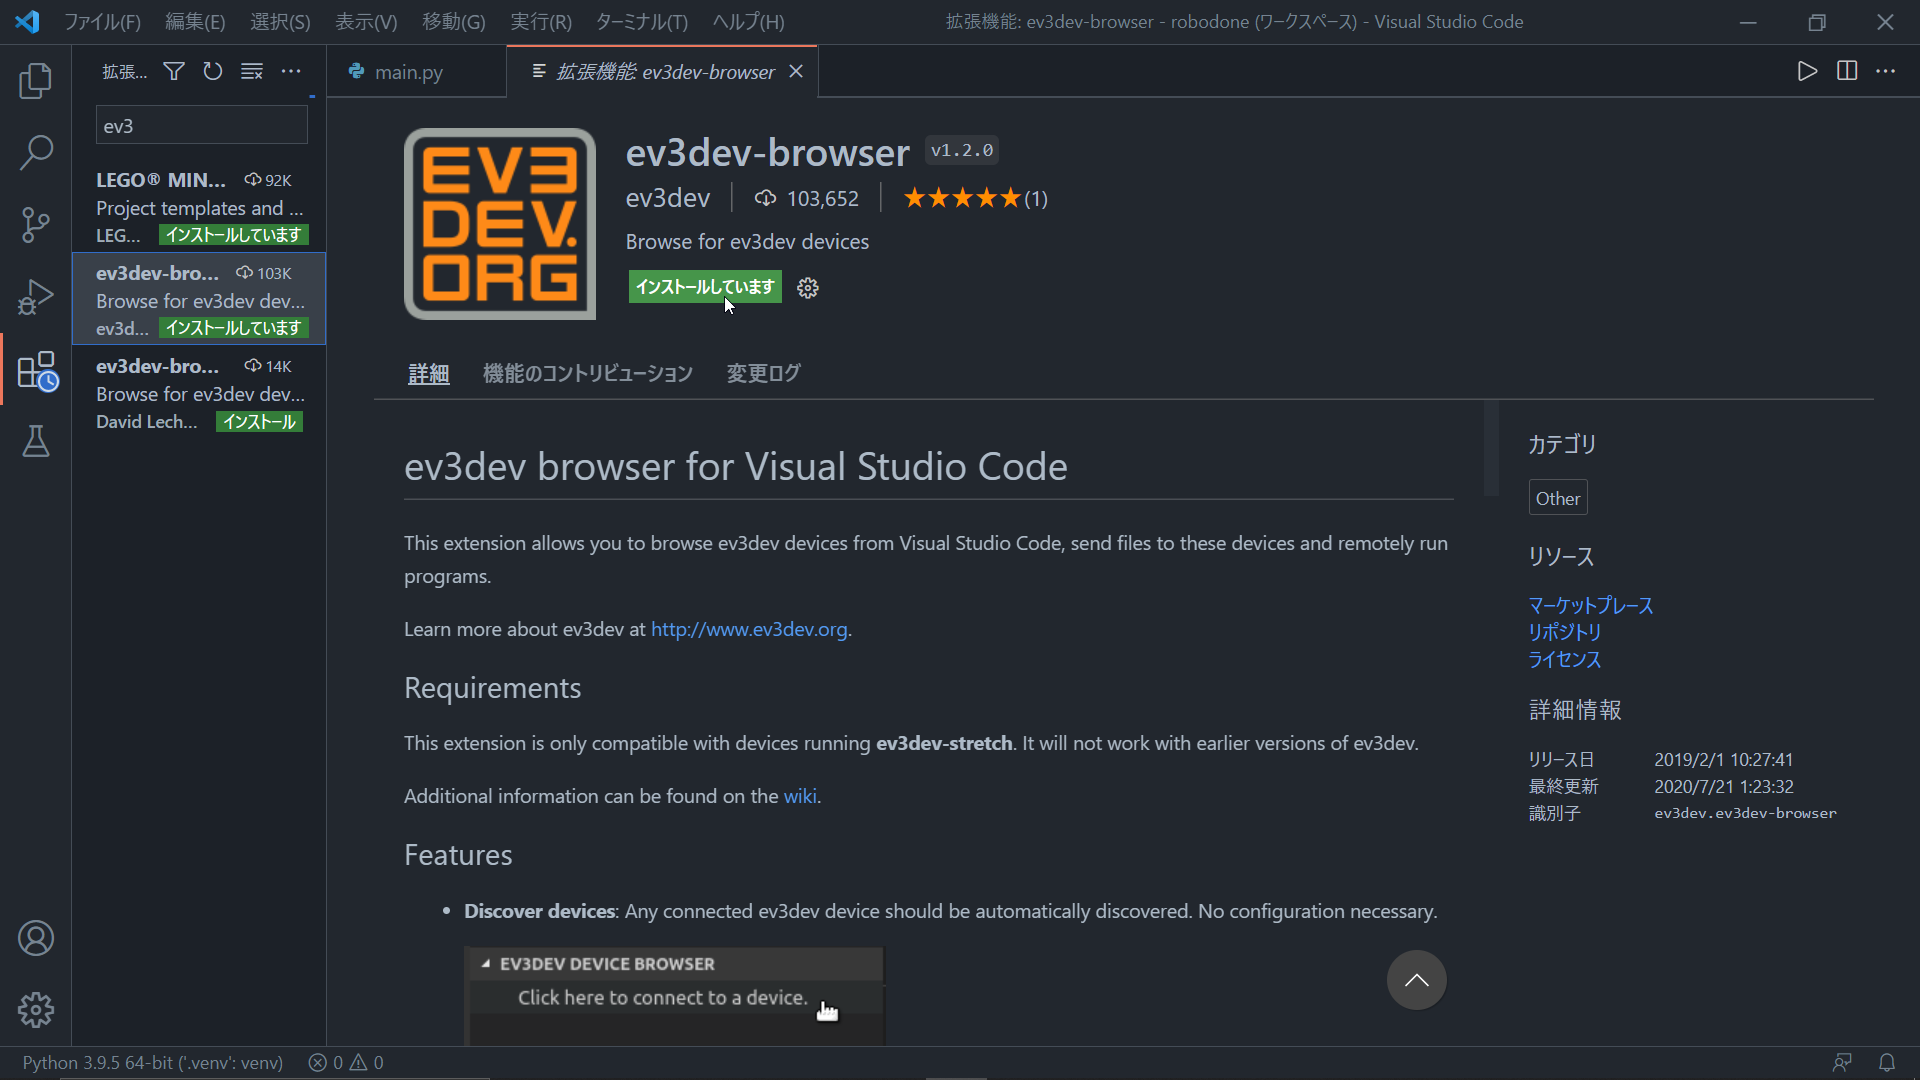Toggle split editor layout button
This screenshot has width=1920, height=1080.
1847,71
